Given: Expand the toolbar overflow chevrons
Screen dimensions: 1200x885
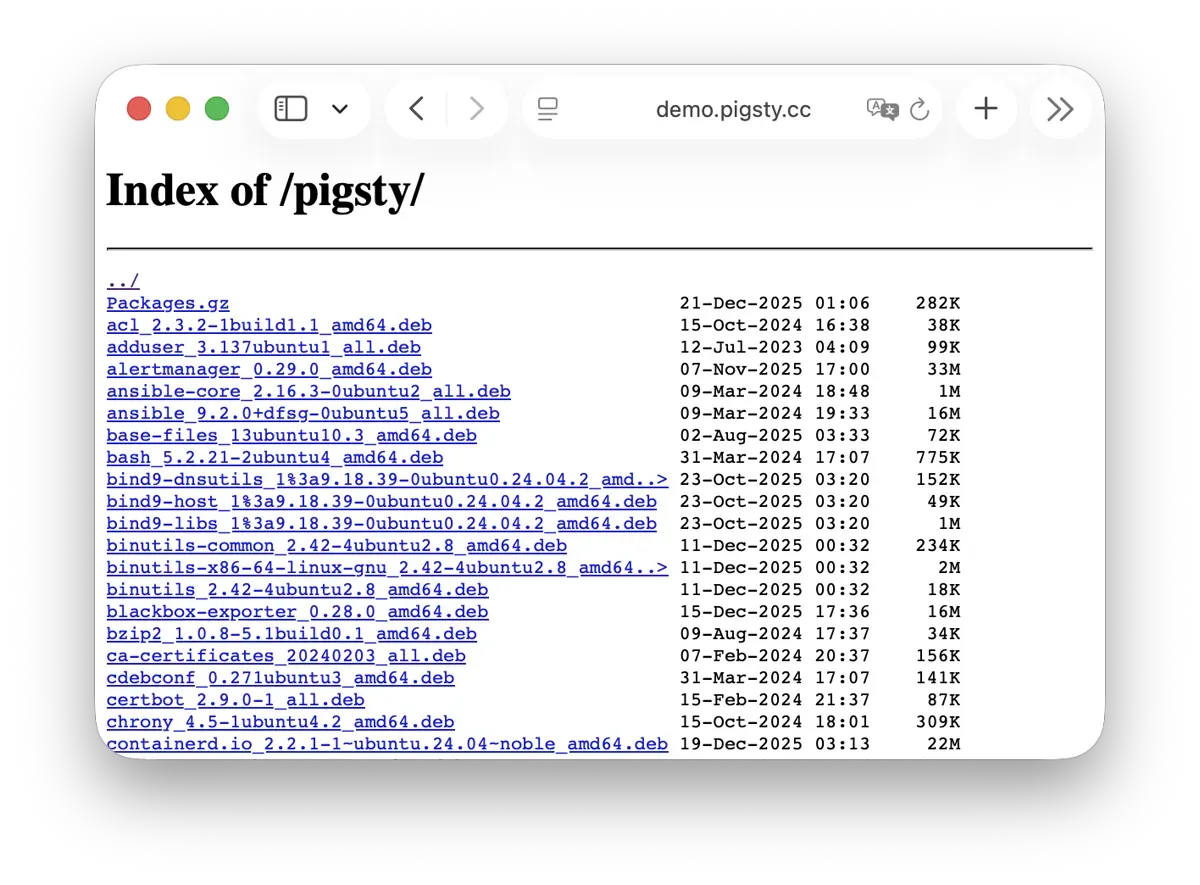Looking at the screenshot, I should 1060,109.
